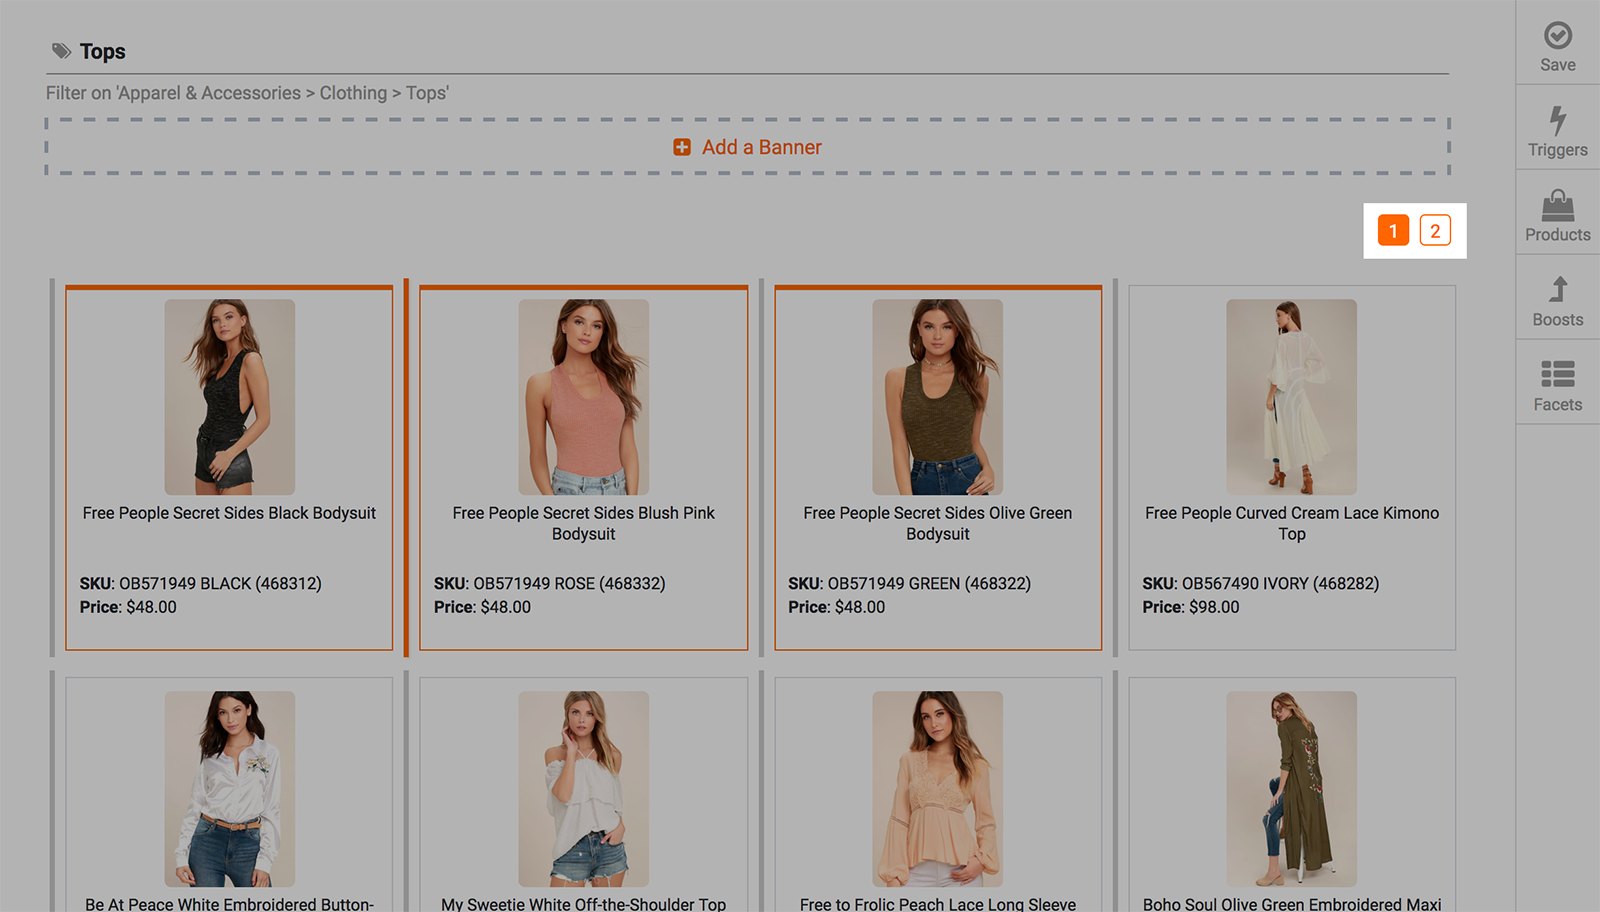This screenshot has width=1600, height=912.
Task: Click the Save checkmark icon
Action: [x=1558, y=36]
